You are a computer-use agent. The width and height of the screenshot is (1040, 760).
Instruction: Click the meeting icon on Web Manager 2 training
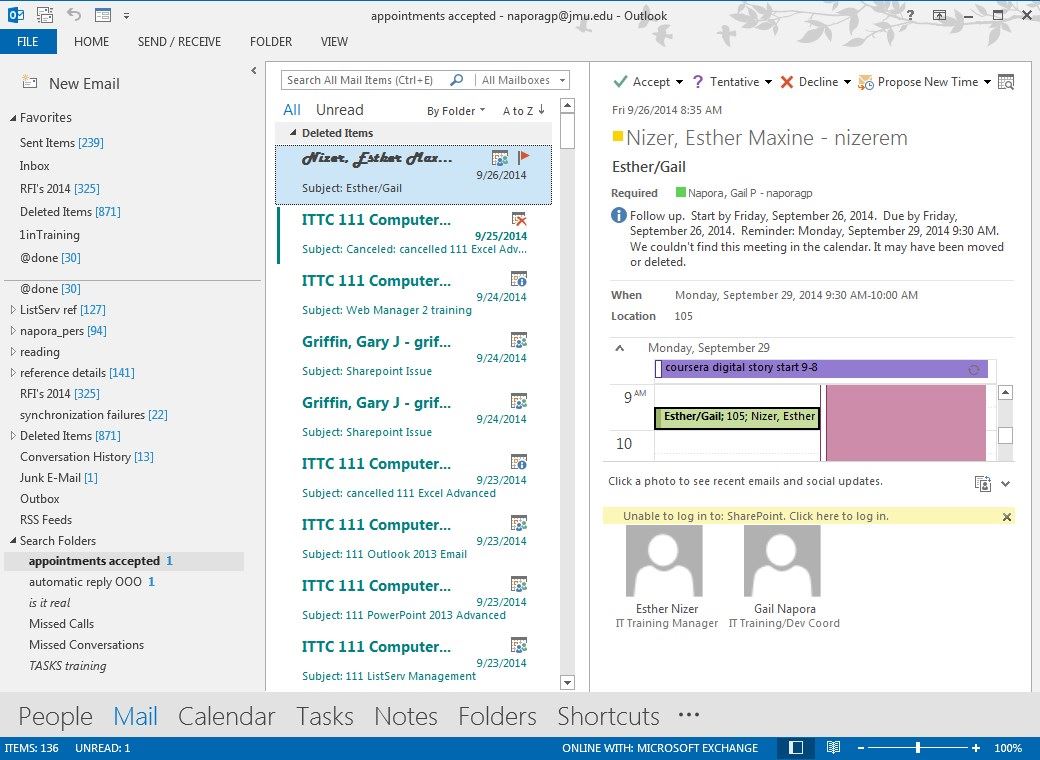pyautogui.click(x=519, y=279)
